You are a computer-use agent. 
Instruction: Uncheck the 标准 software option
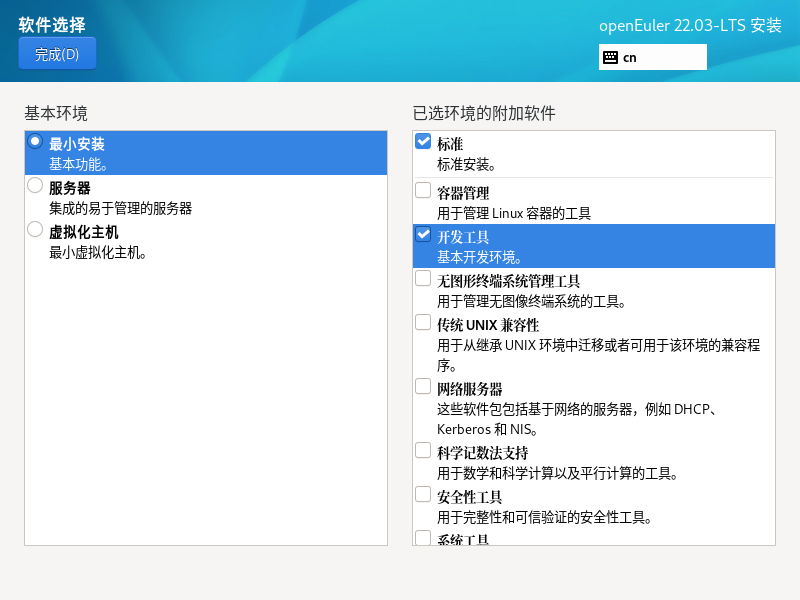[422, 141]
